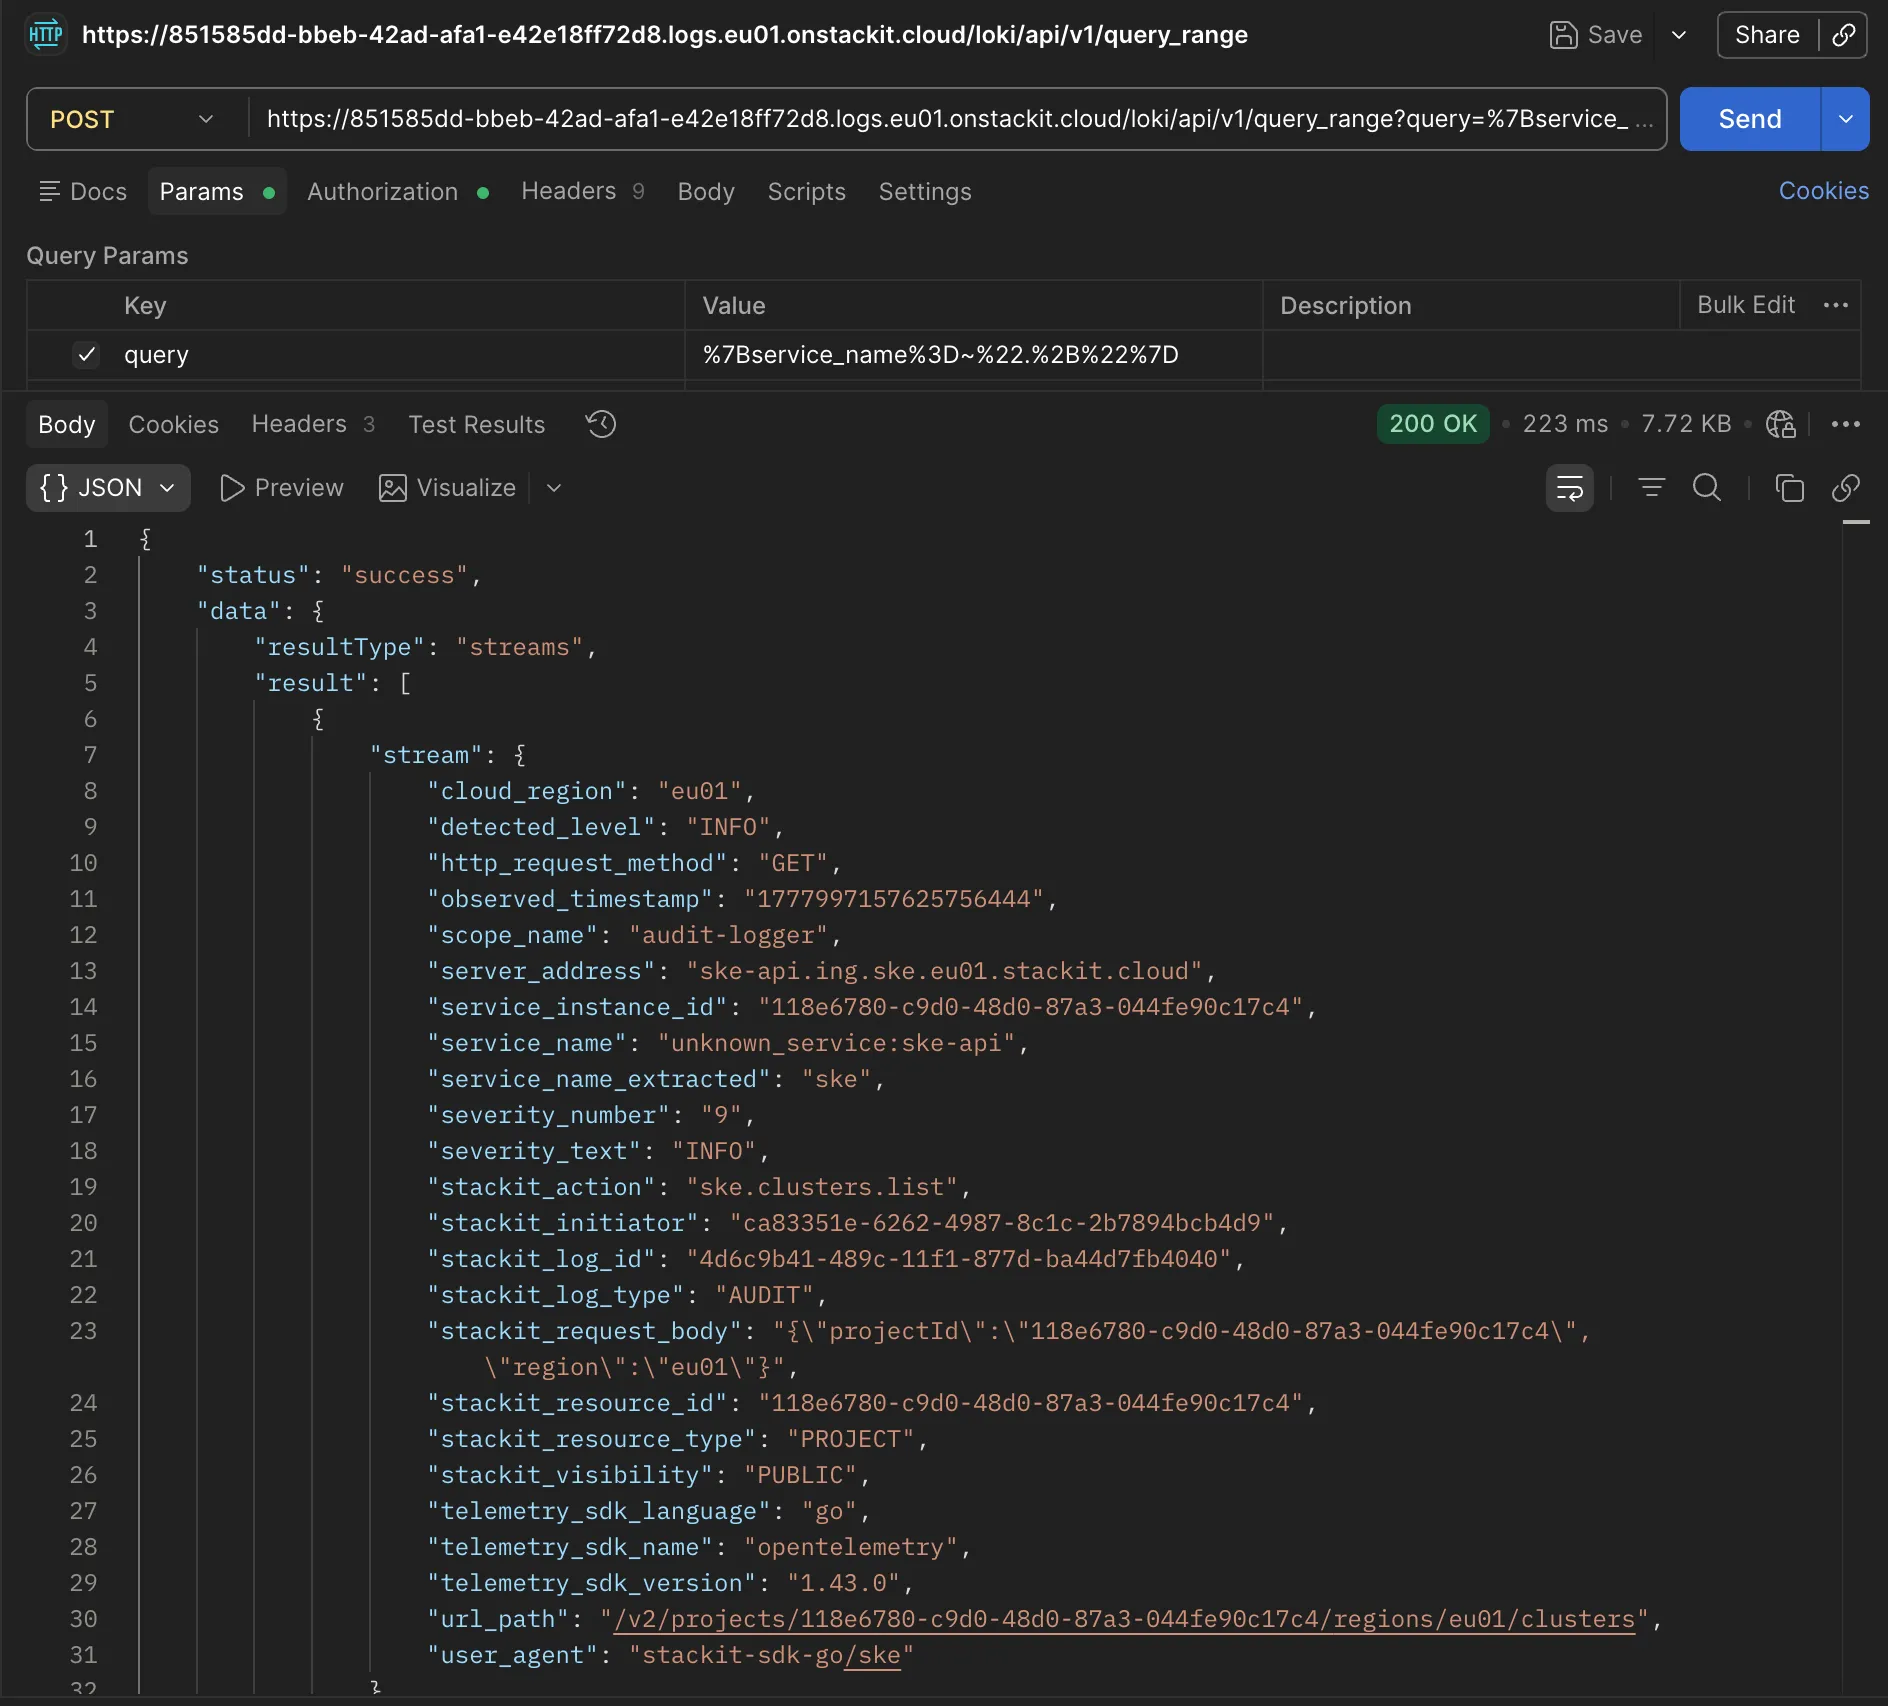1888x1706 pixels.
Task: Click Bulk Edit for query params
Action: 1746,305
